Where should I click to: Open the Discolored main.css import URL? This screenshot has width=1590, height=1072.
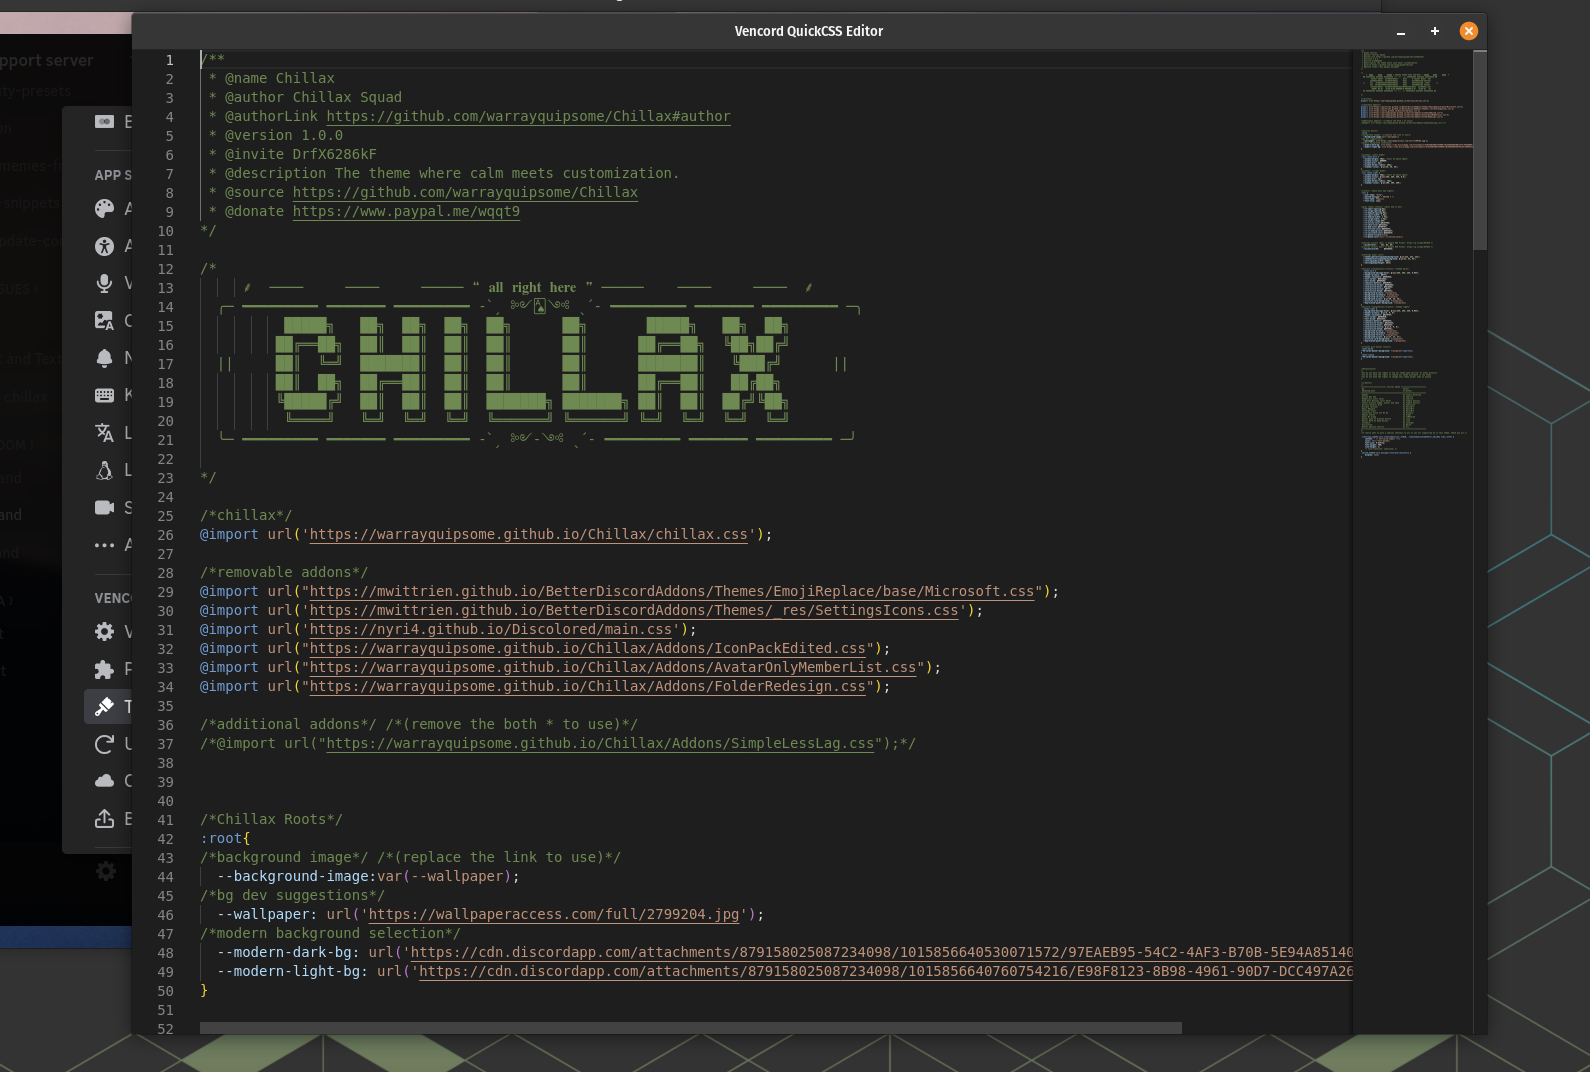pos(491,629)
